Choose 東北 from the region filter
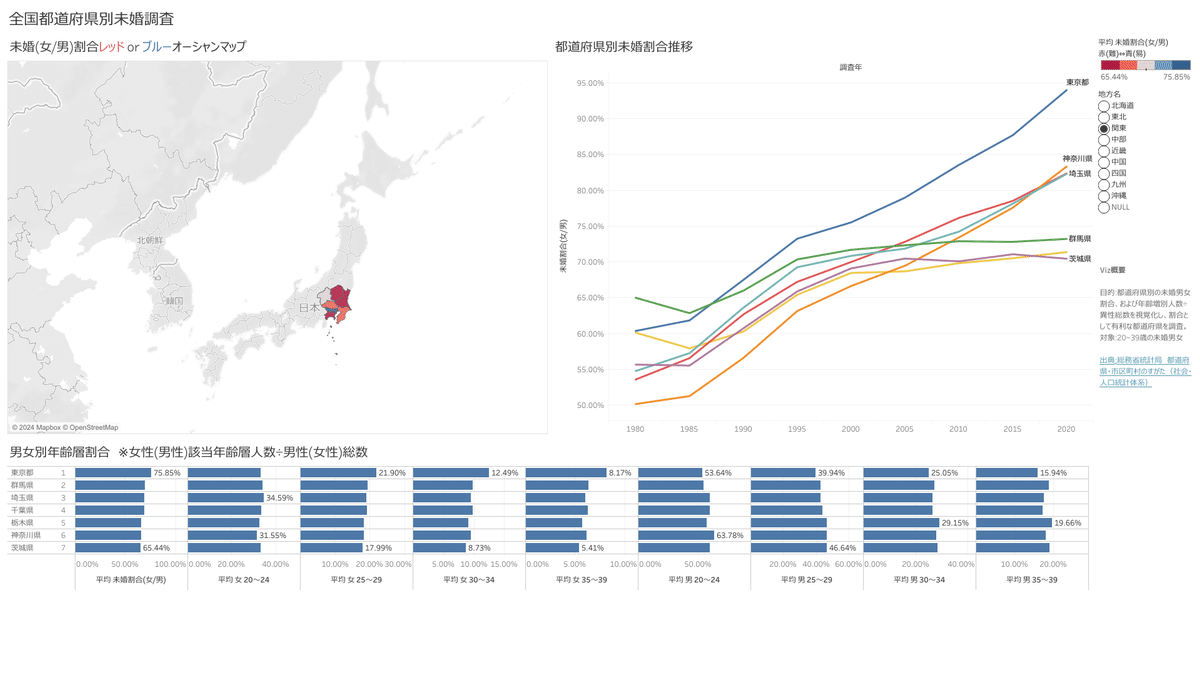The width and height of the screenshot is (1200, 675). click(1103, 117)
